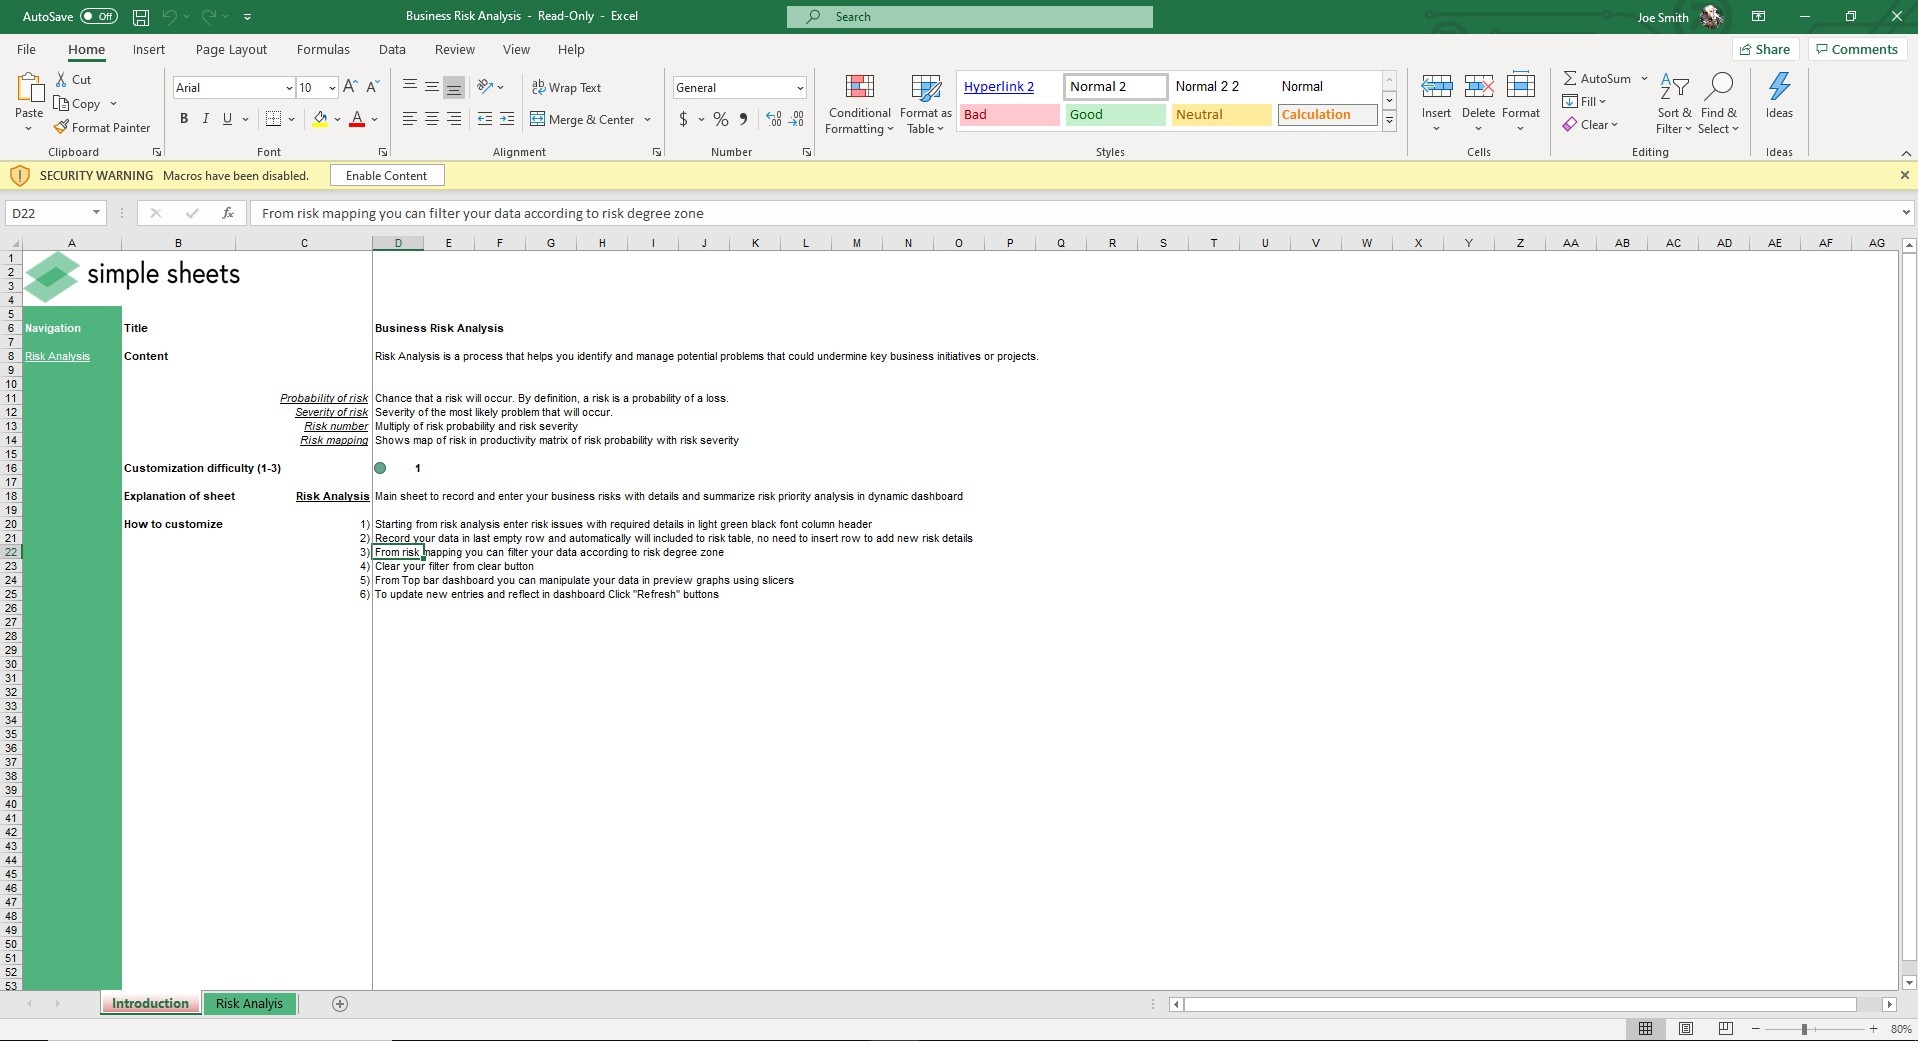Expand the AutoSum dropdown arrow
Viewport: 1918px width, 1041px height.
pos(1644,78)
